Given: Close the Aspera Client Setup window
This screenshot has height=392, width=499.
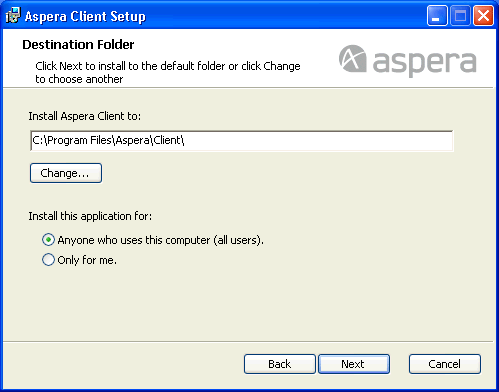Looking at the screenshot, I should (x=483, y=16).
